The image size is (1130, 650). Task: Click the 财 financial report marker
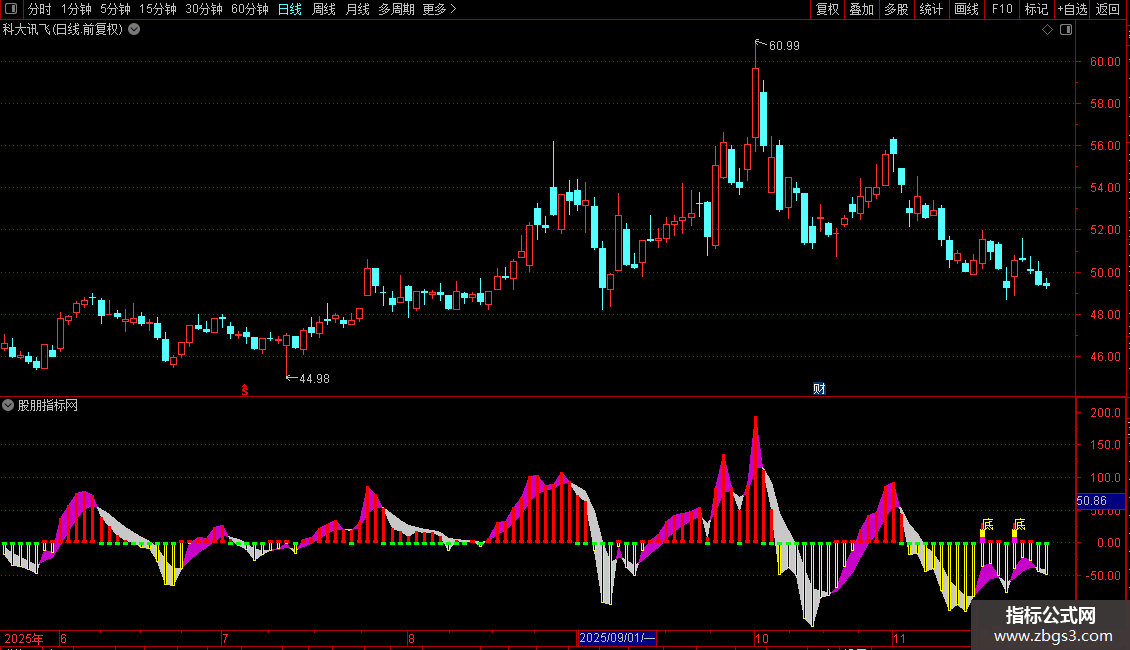(819, 389)
